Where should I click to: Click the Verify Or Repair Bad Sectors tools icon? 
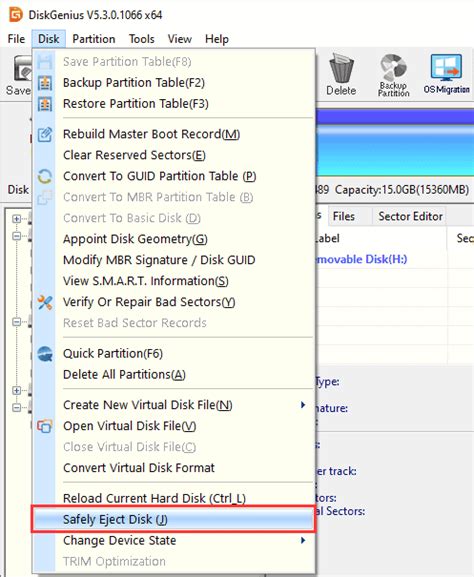[x=45, y=302]
